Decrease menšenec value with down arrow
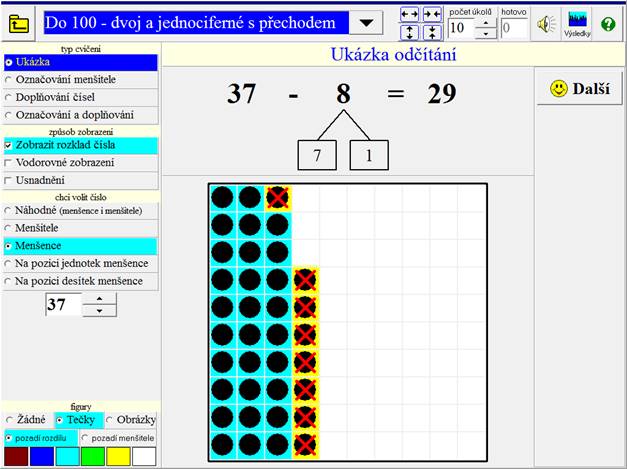Image resolution: width=627 pixels, height=469 pixels. point(100,311)
